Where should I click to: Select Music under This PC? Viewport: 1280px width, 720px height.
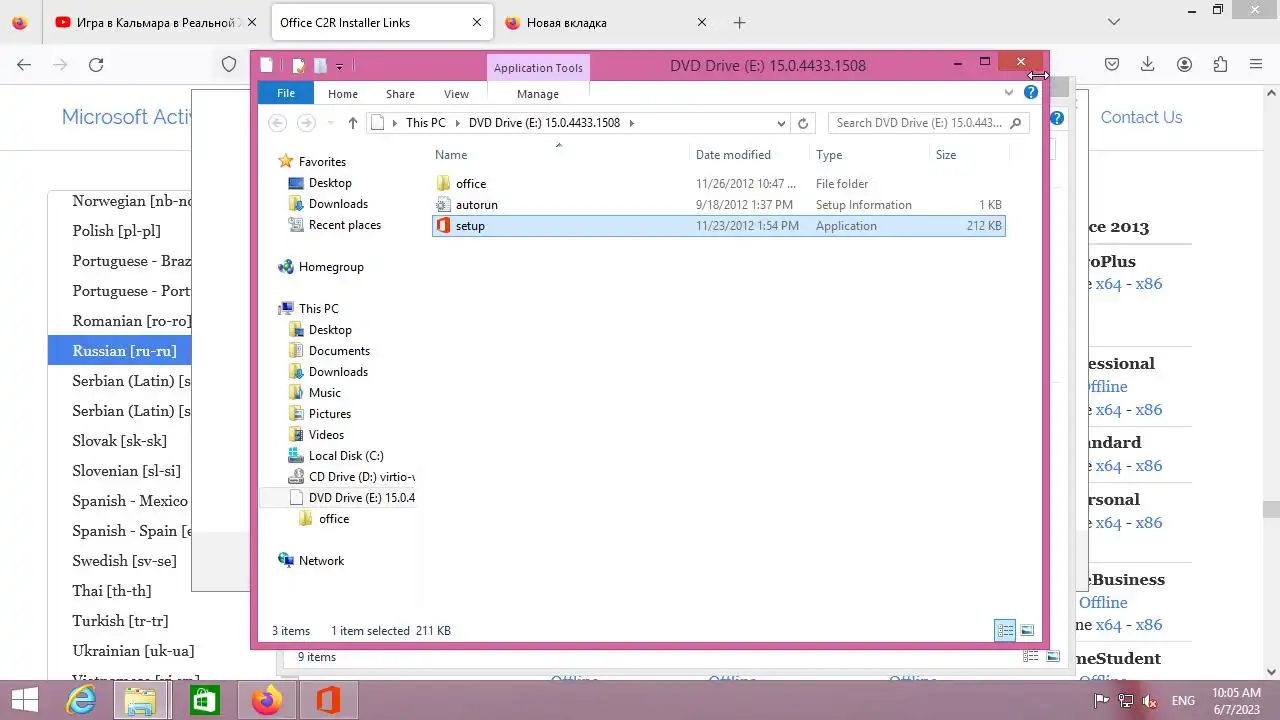tap(324, 393)
